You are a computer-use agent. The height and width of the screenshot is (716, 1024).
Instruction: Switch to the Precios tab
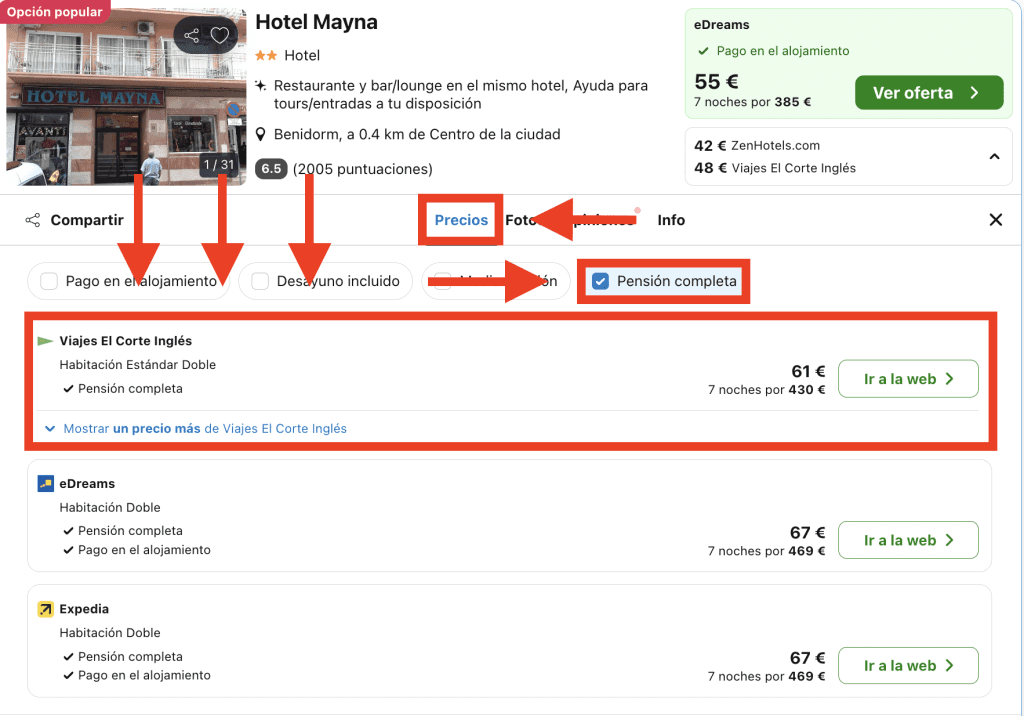click(461, 220)
